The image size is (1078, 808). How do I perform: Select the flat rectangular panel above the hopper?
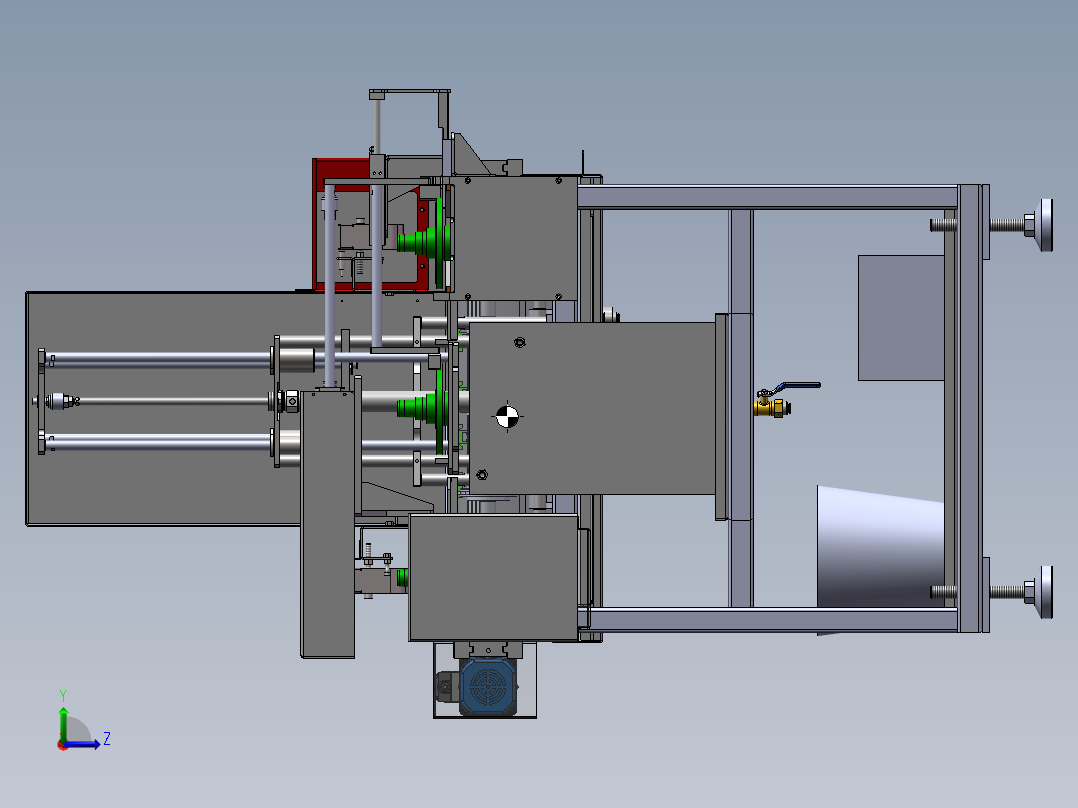[x=901, y=318]
